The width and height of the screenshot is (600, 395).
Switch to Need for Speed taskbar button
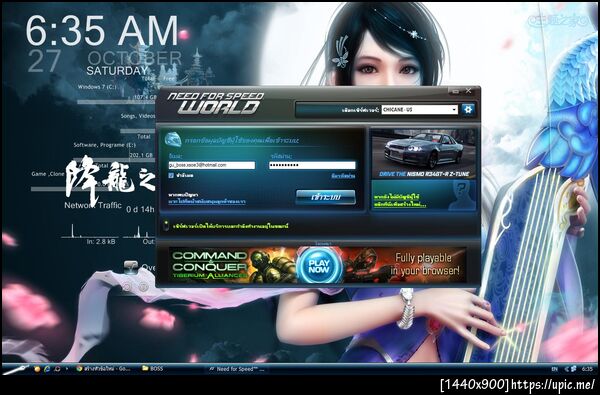click(x=237, y=369)
